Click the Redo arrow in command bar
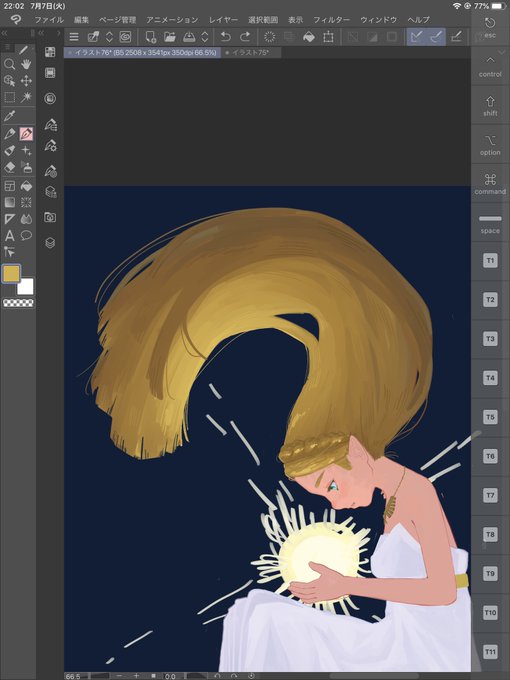Image resolution: width=510 pixels, height=680 pixels. 245,37
